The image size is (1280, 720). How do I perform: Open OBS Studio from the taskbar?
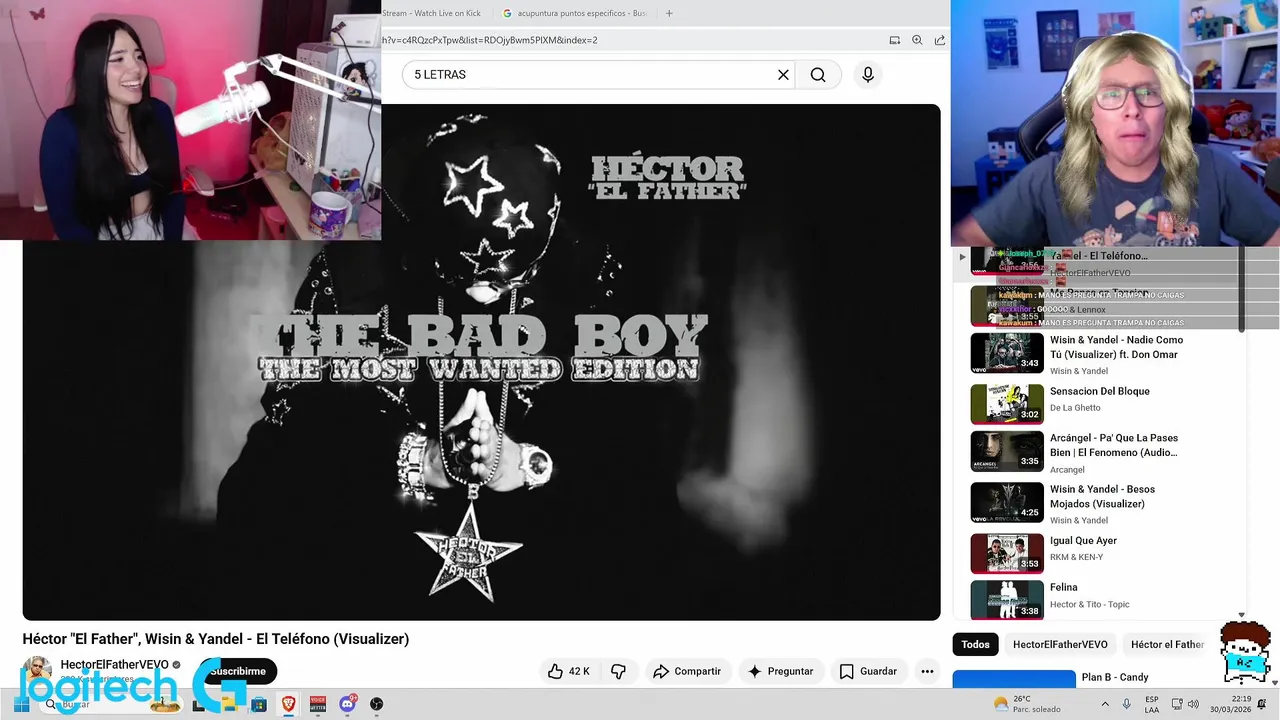click(377, 704)
